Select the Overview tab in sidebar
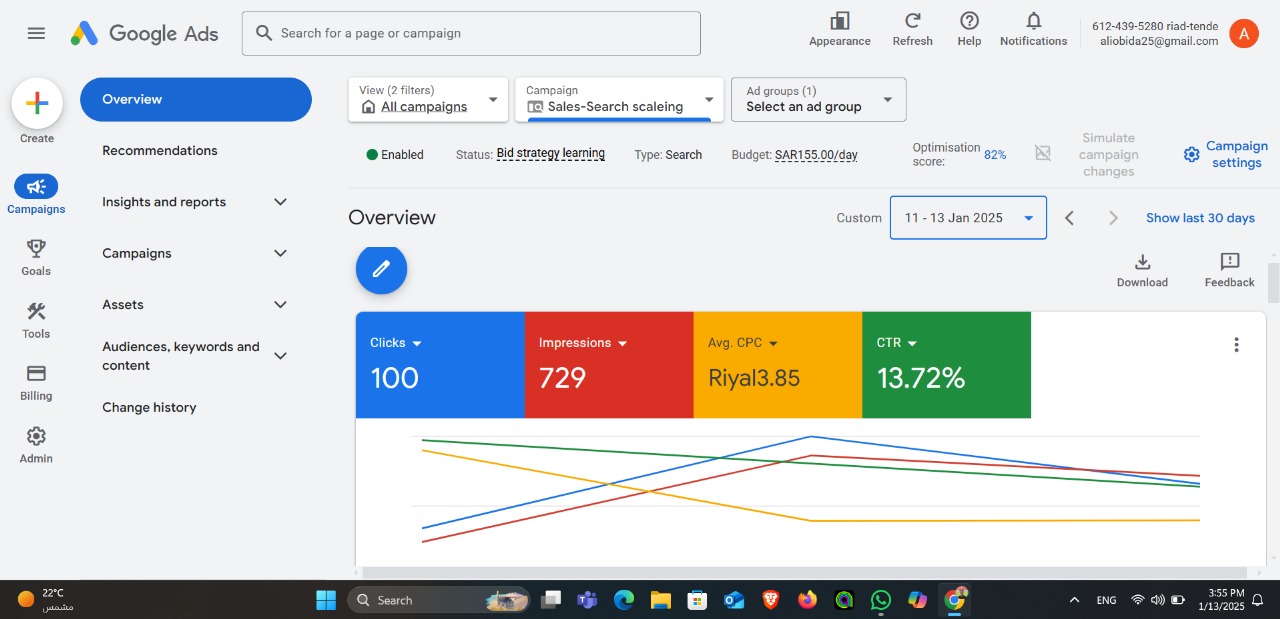Screen dimensions: 1280x619 195,99
